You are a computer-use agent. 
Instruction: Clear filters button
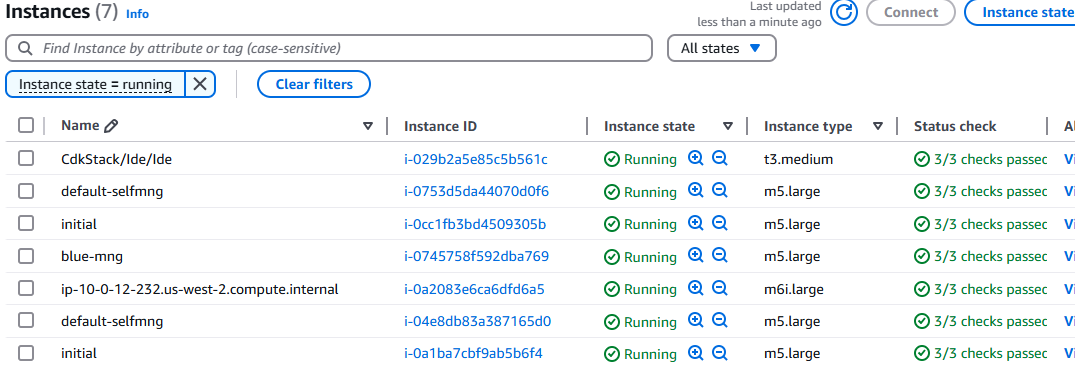314,84
